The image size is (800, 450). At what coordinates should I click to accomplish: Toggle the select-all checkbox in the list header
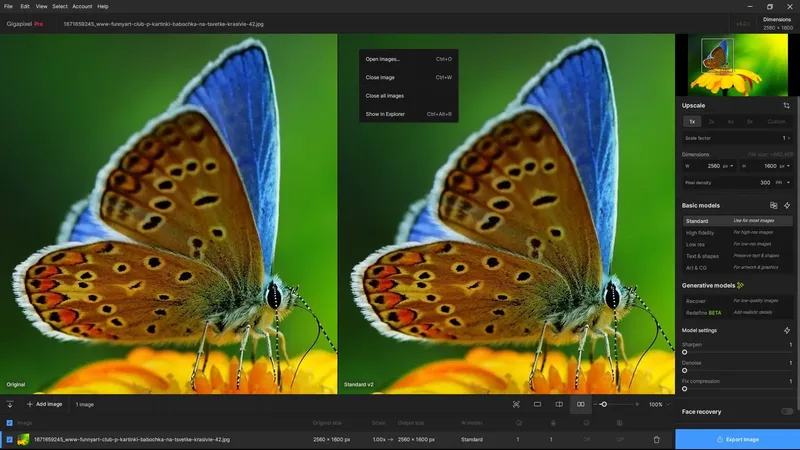9,423
